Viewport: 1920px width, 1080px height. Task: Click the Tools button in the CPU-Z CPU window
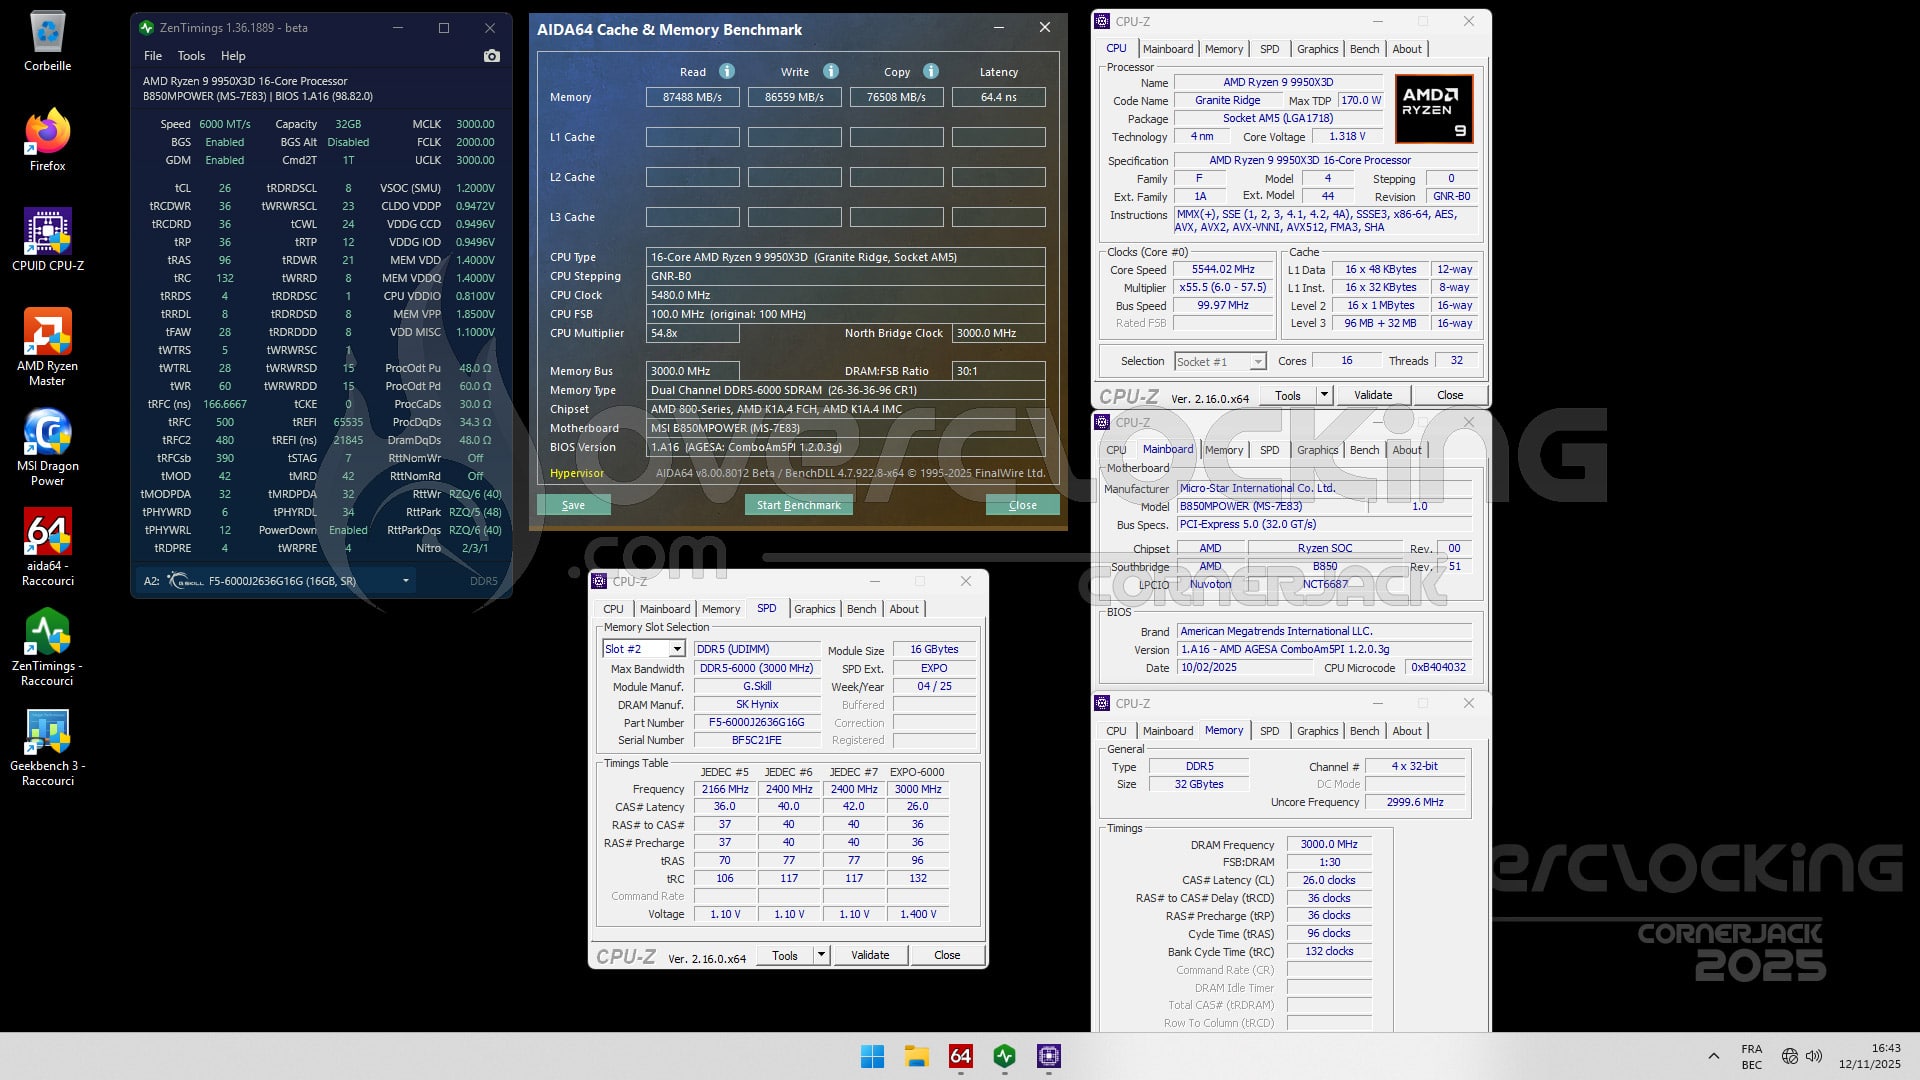1288,395
